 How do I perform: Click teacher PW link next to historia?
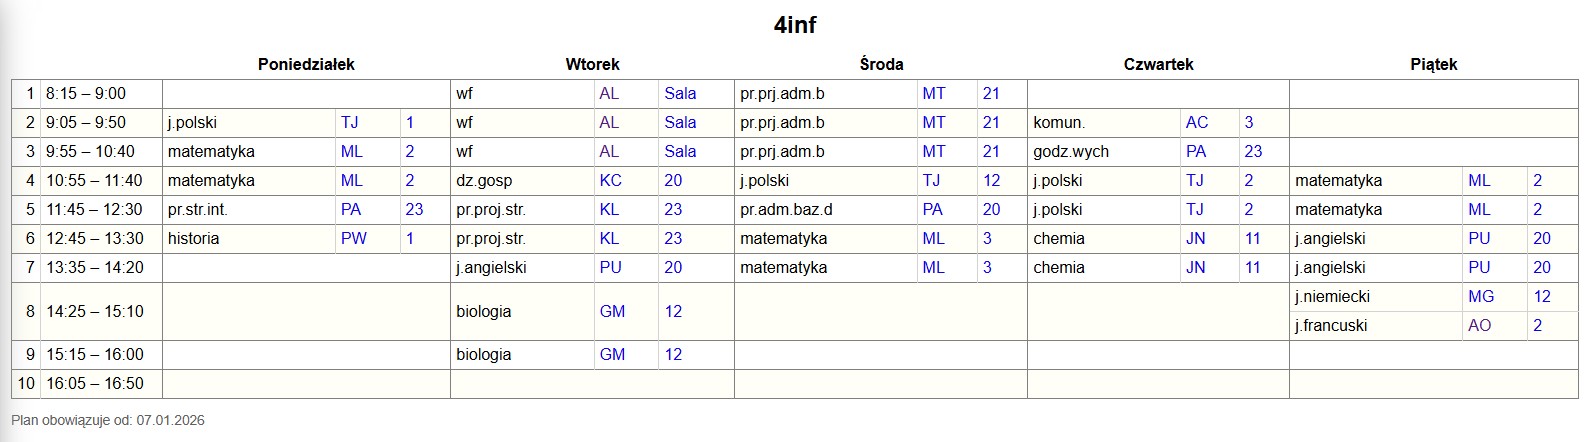[x=353, y=239]
